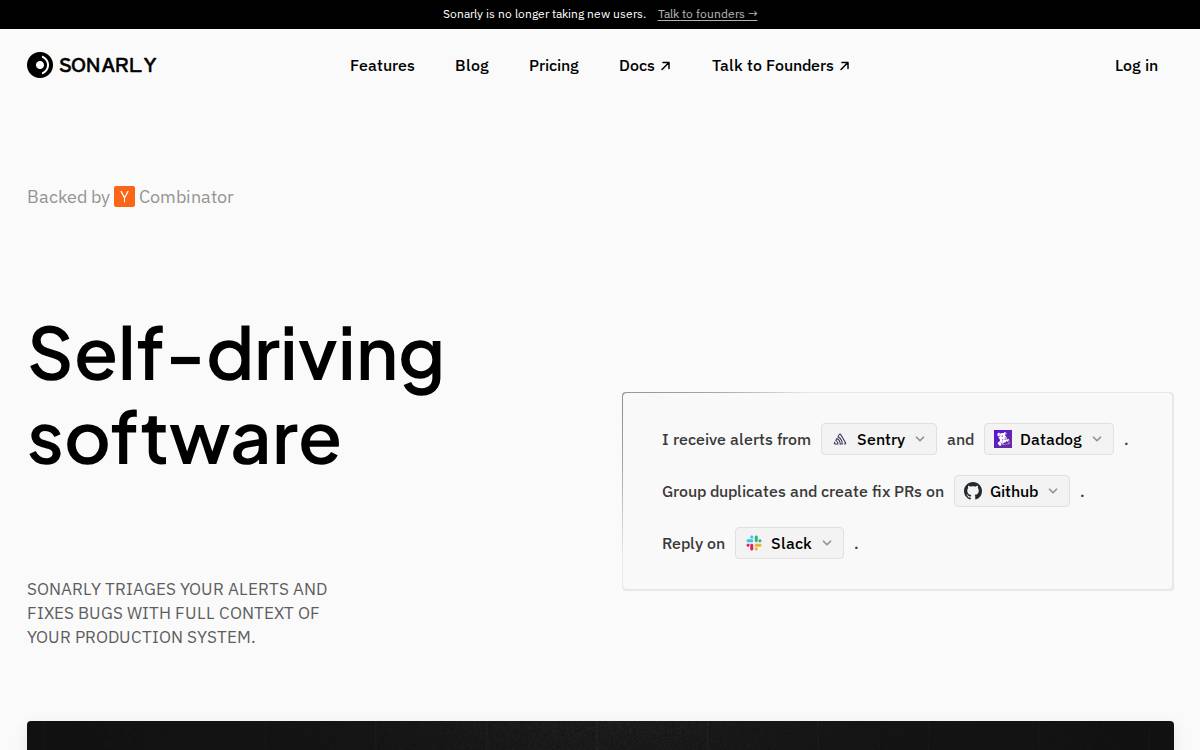1200x750 pixels.
Task: Click the Github octocat icon
Action: [973, 491]
